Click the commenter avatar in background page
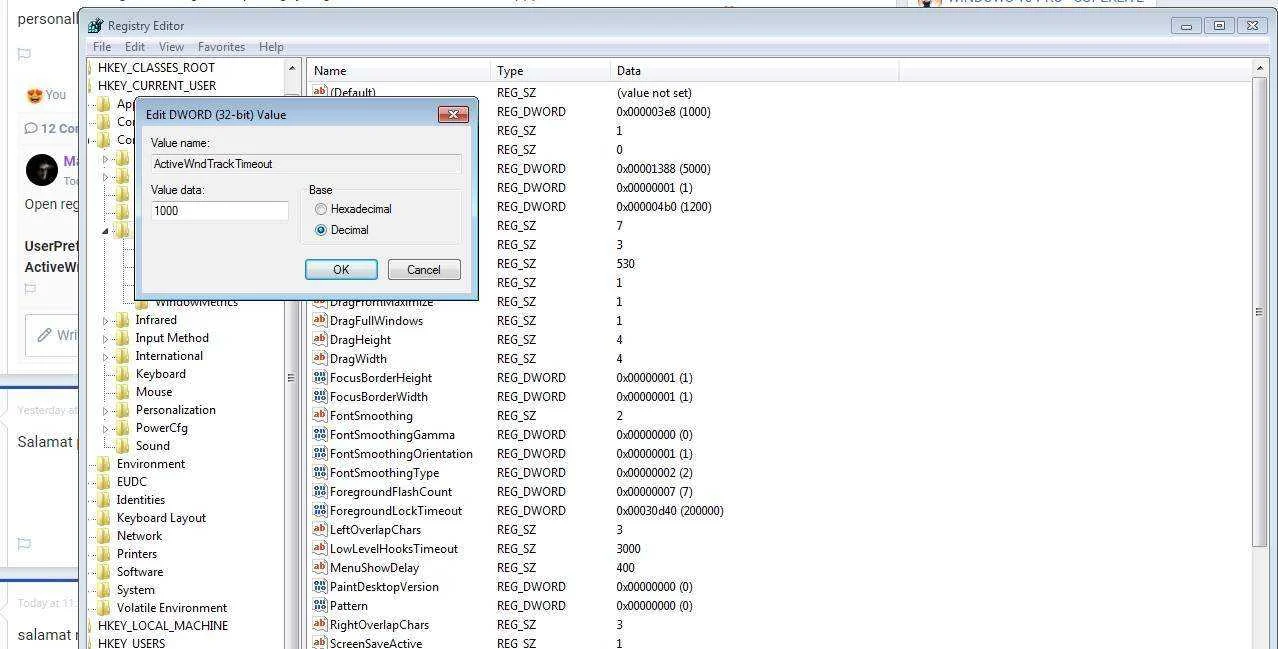Screen dimensions: 1278x649 pos(42,170)
